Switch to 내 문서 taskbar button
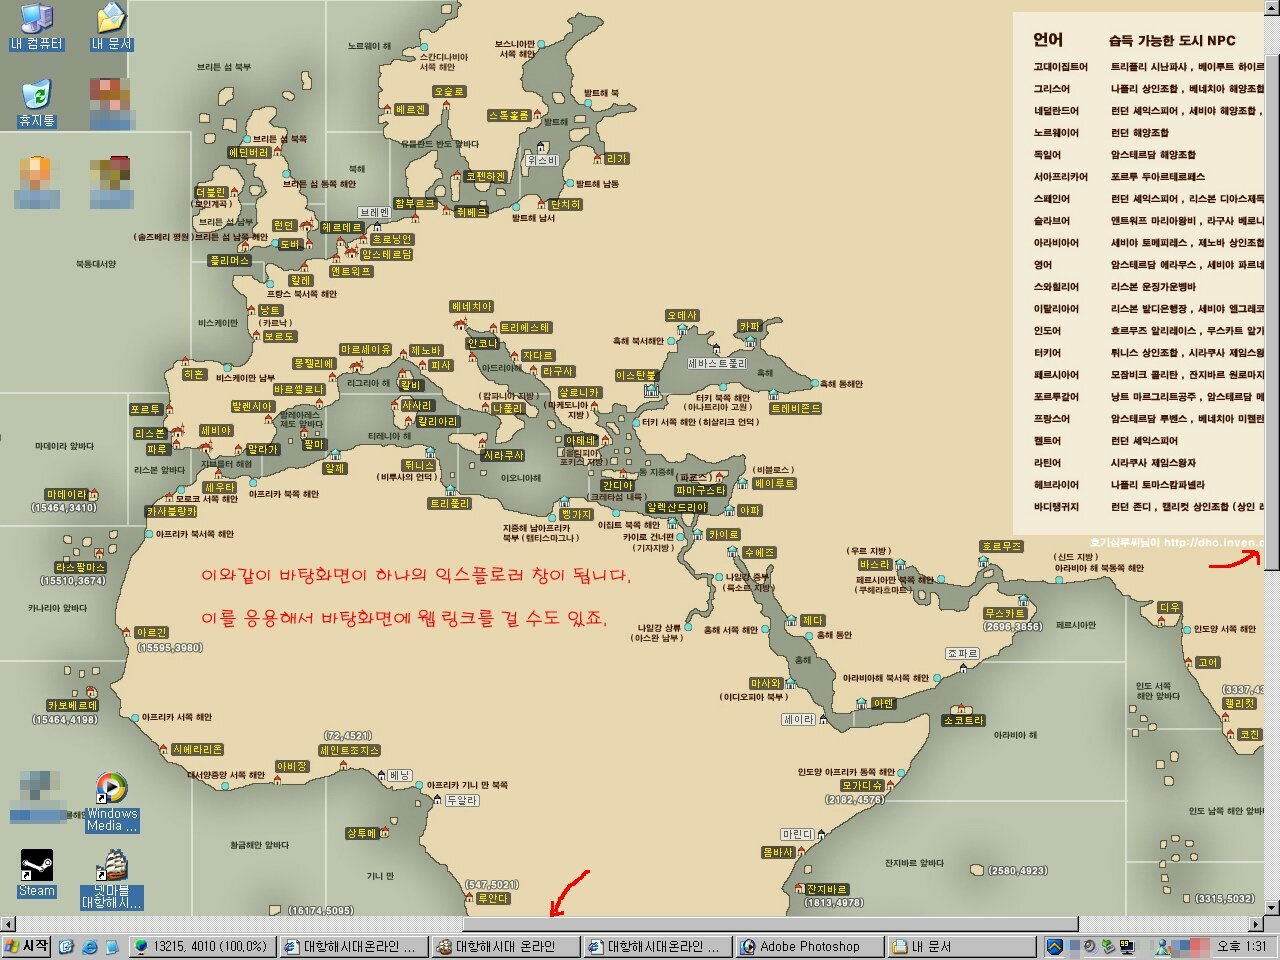The image size is (1280, 960). (960, 946)
